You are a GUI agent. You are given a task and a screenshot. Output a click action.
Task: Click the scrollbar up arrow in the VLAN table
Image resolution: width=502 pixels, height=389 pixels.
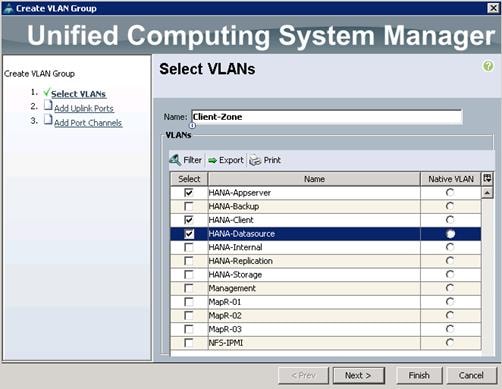(487, 193)
